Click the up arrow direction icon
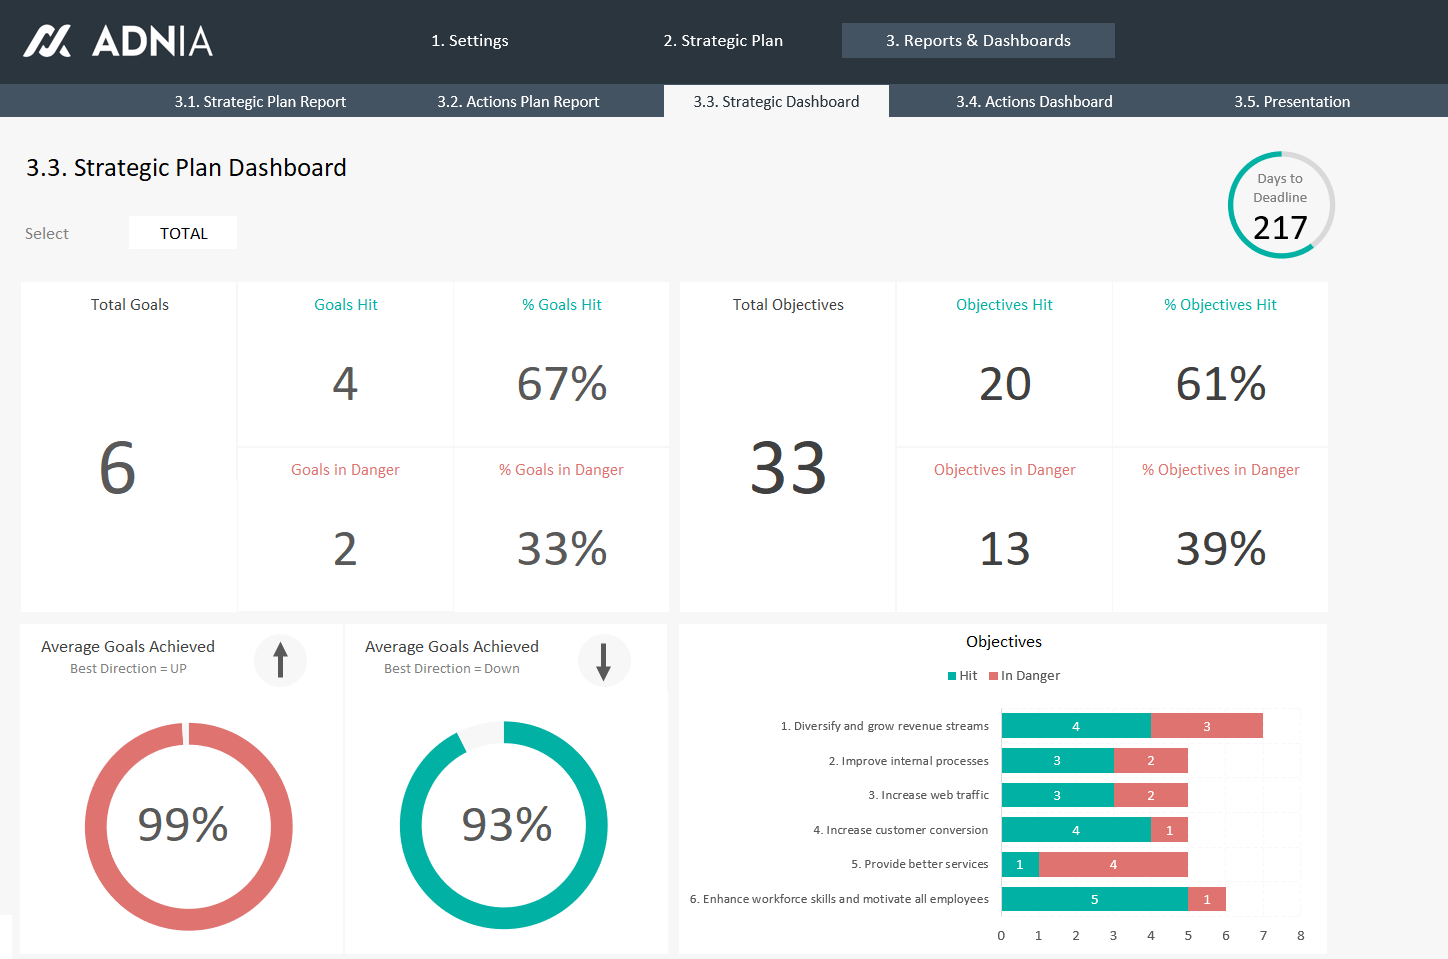 point(280,660)
